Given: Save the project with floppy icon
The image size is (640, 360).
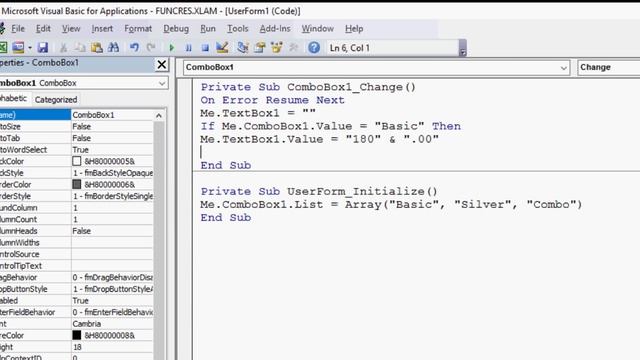Looking at the screenshot, I should (43, 48).
